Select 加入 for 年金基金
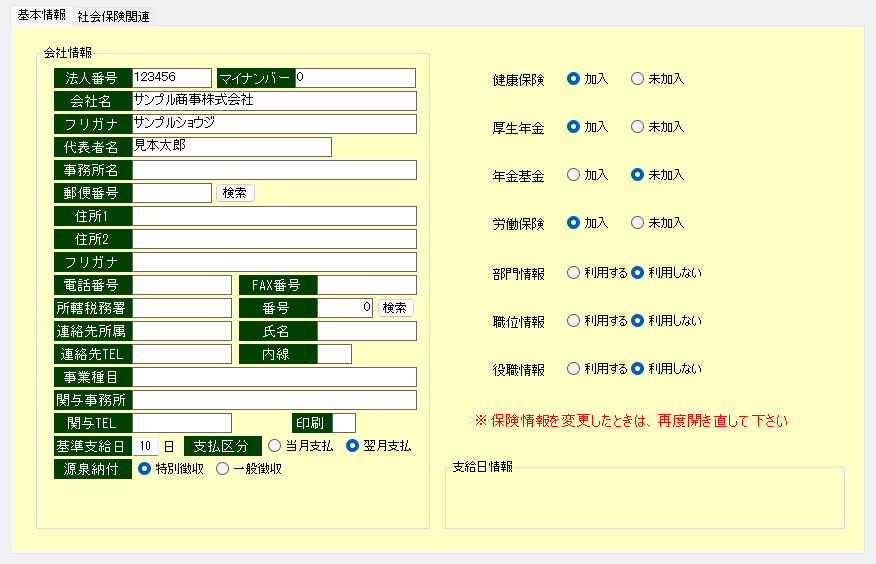Viewport: 876px width, 564px height. click(574, 175)
